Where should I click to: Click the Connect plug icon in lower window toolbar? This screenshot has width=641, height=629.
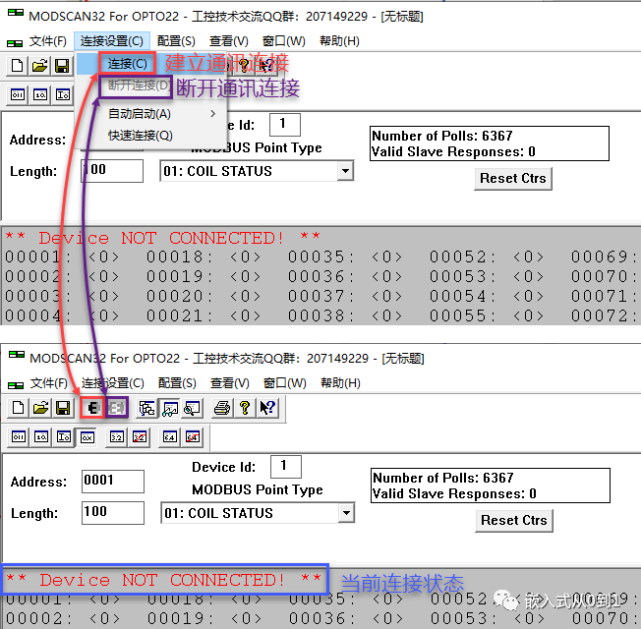pyautogui.click(x=93, y=407)
